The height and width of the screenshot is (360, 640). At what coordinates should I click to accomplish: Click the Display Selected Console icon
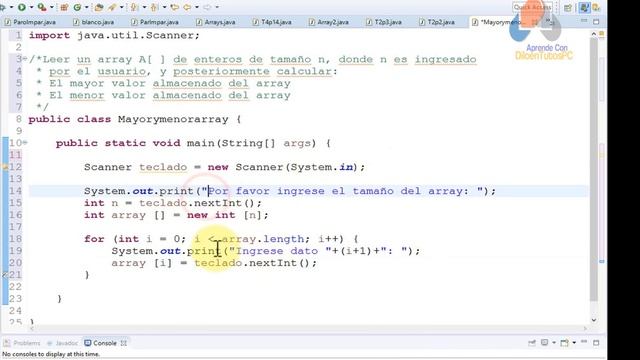pyautogui.click(x=544, y=342)
